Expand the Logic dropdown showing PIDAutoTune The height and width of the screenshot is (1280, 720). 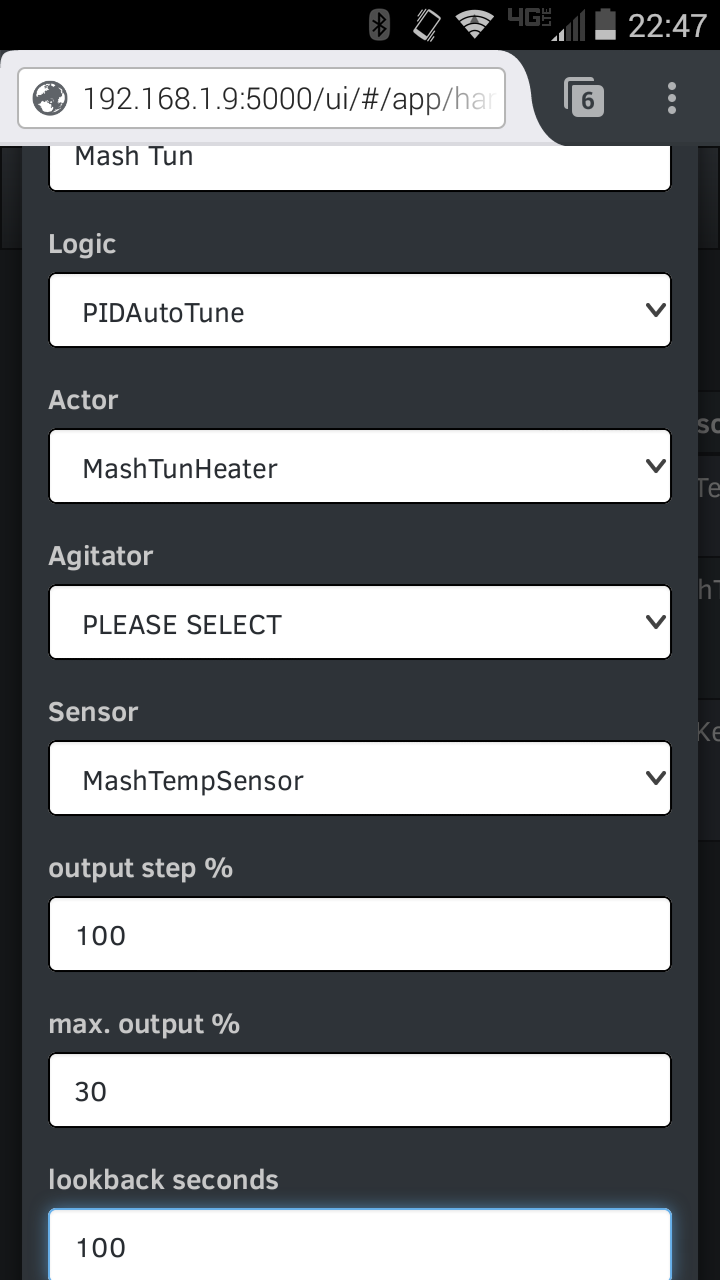point(360,311)
